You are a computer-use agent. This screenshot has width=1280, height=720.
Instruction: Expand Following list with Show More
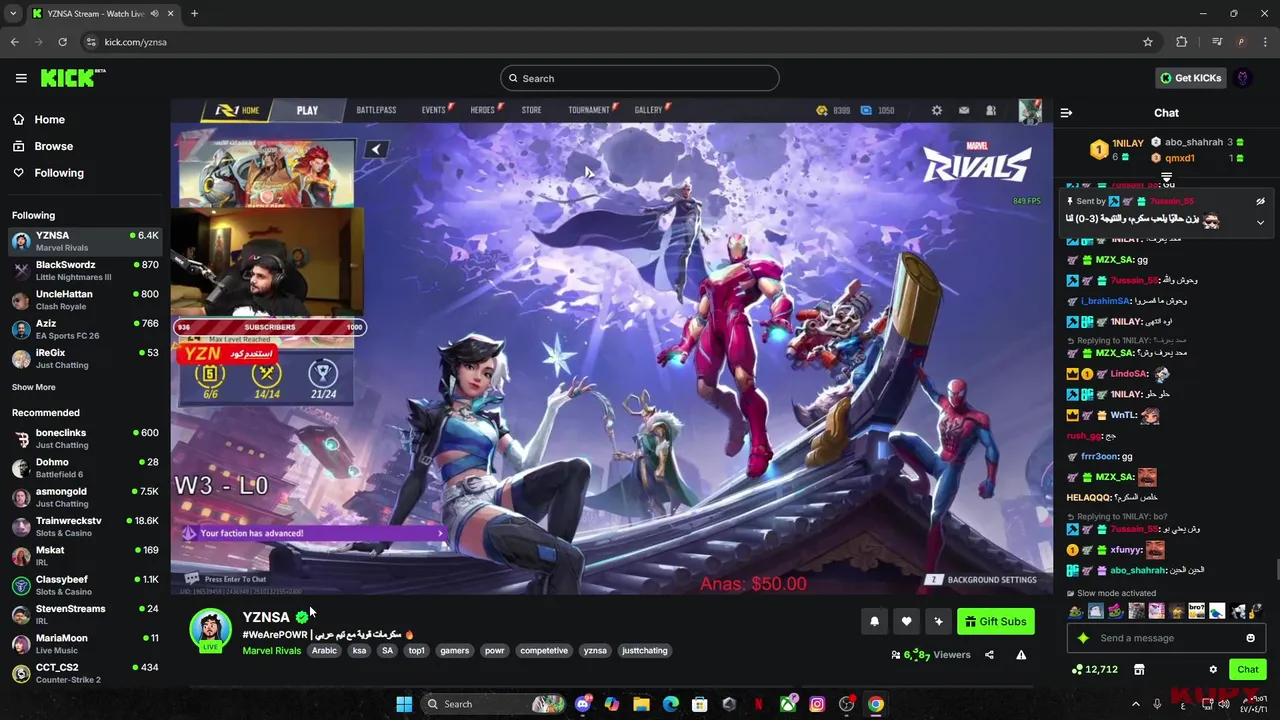(34, 387)
